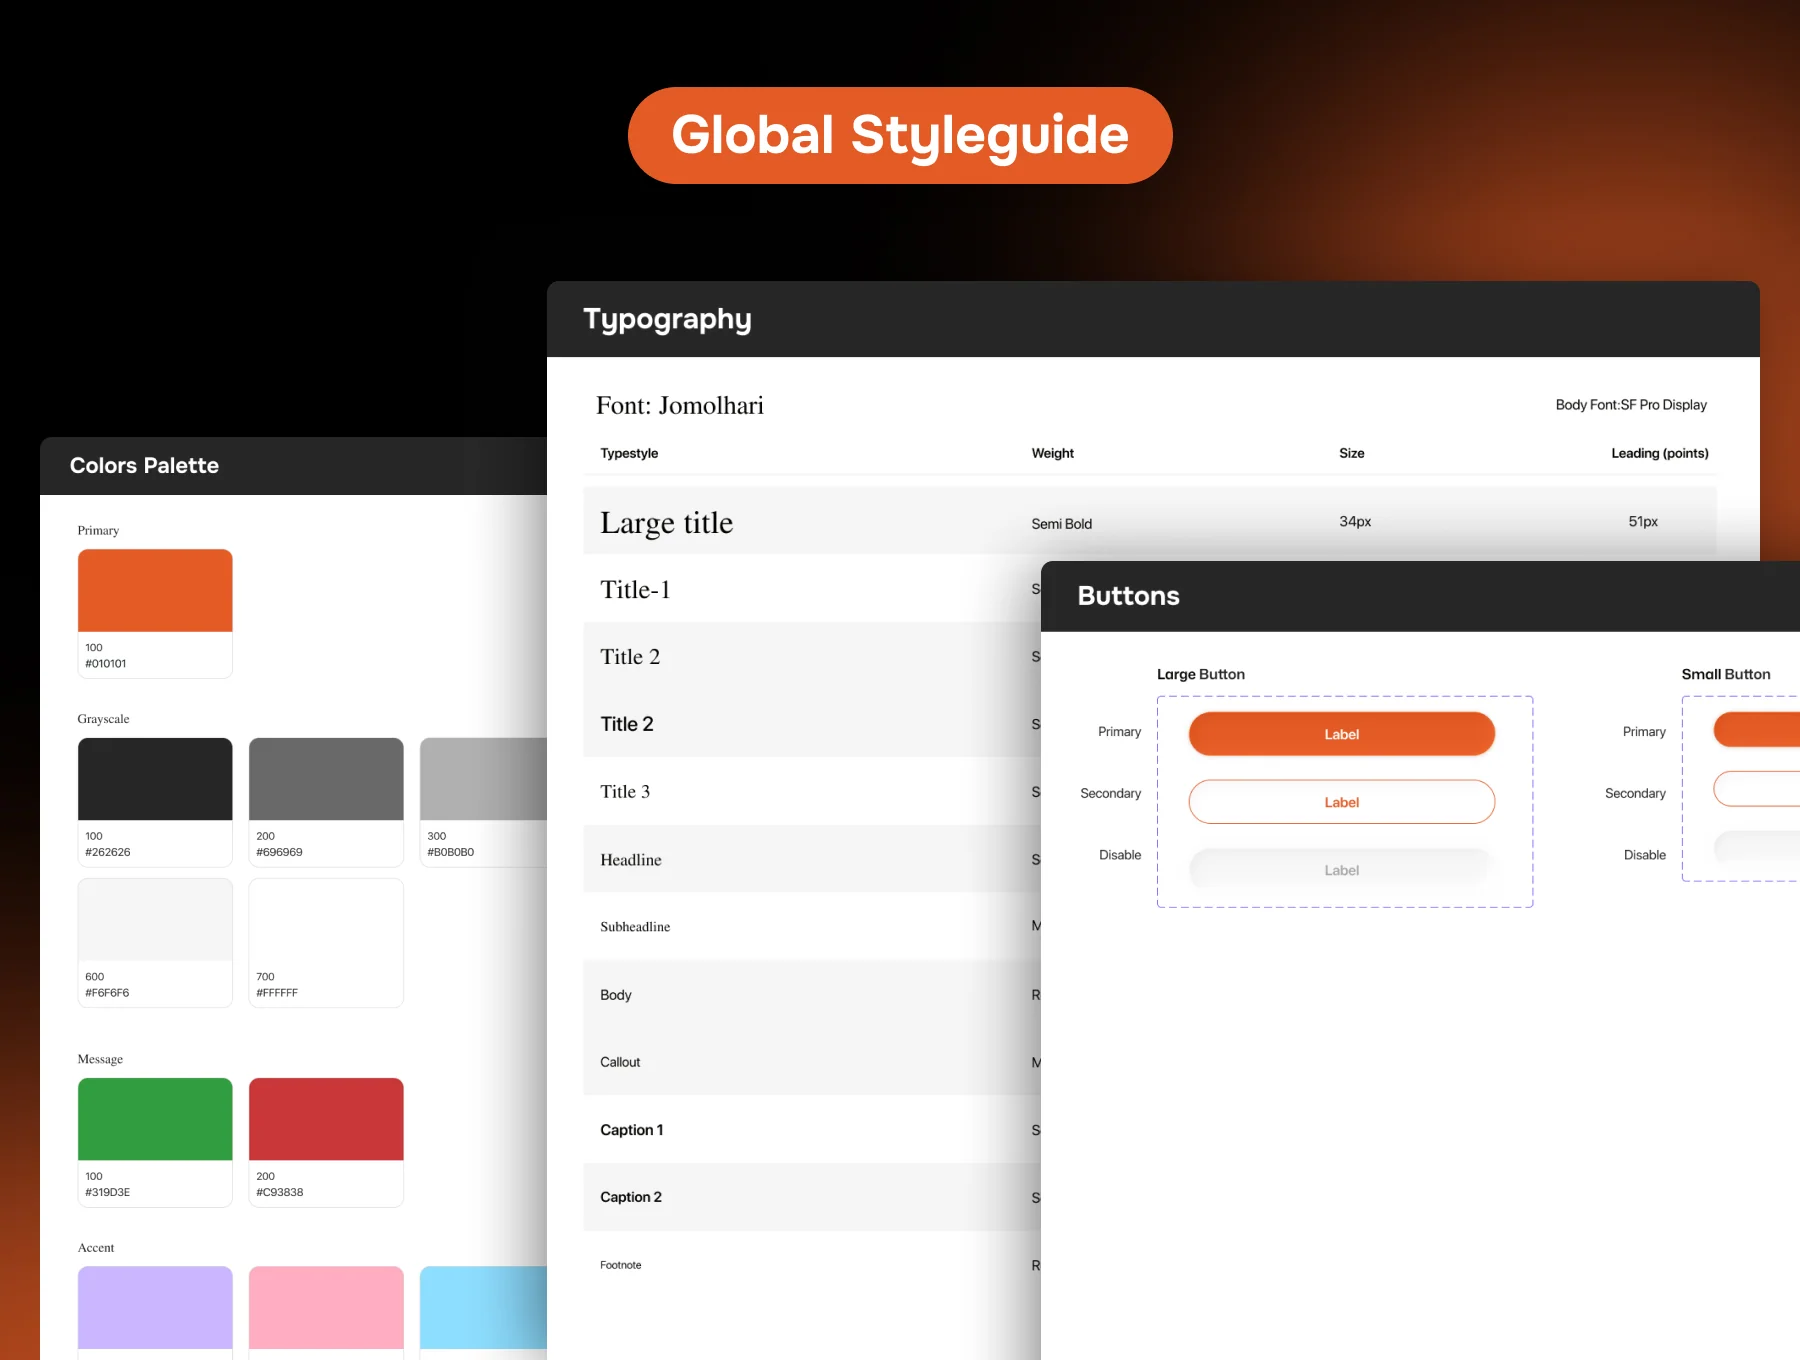This screenshot has width=1800, height=1360.
Task: Click the Typestyle column header
Action: tap(629, 453)
